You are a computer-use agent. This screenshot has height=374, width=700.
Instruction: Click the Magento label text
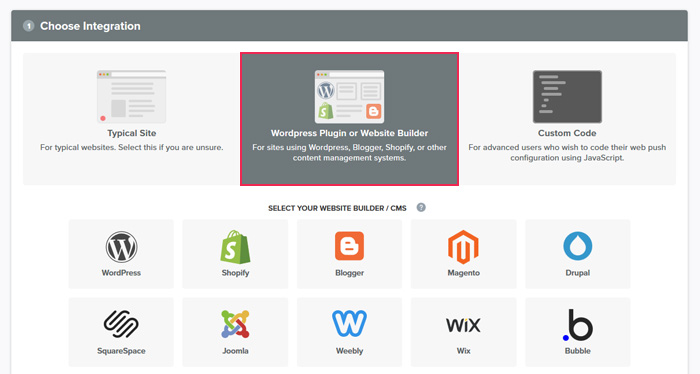pyautogui.click(x=463, y=273)
